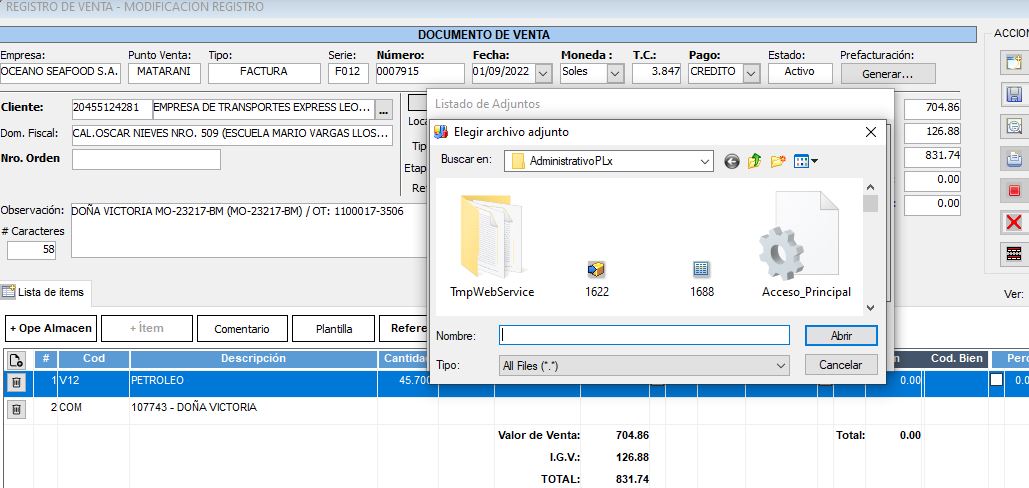Switch to Lista de items tab
Viewport: 1029px width, 488px height.
click(x=46, y=292)
